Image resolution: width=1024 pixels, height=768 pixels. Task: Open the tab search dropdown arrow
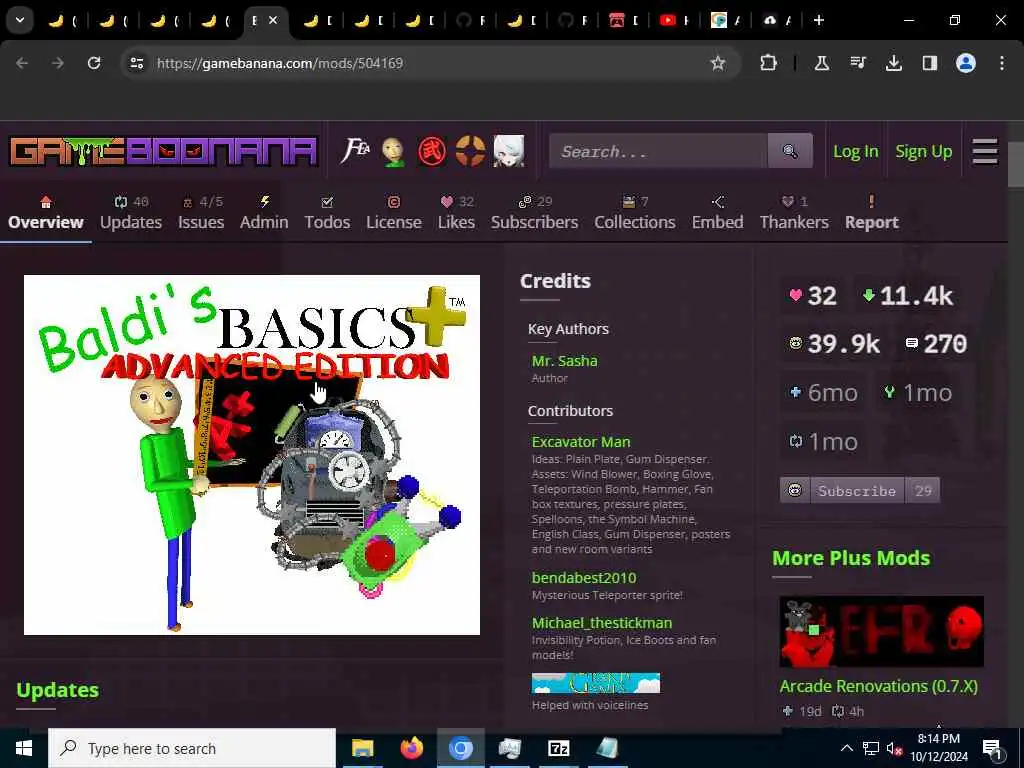coord(20,20)
